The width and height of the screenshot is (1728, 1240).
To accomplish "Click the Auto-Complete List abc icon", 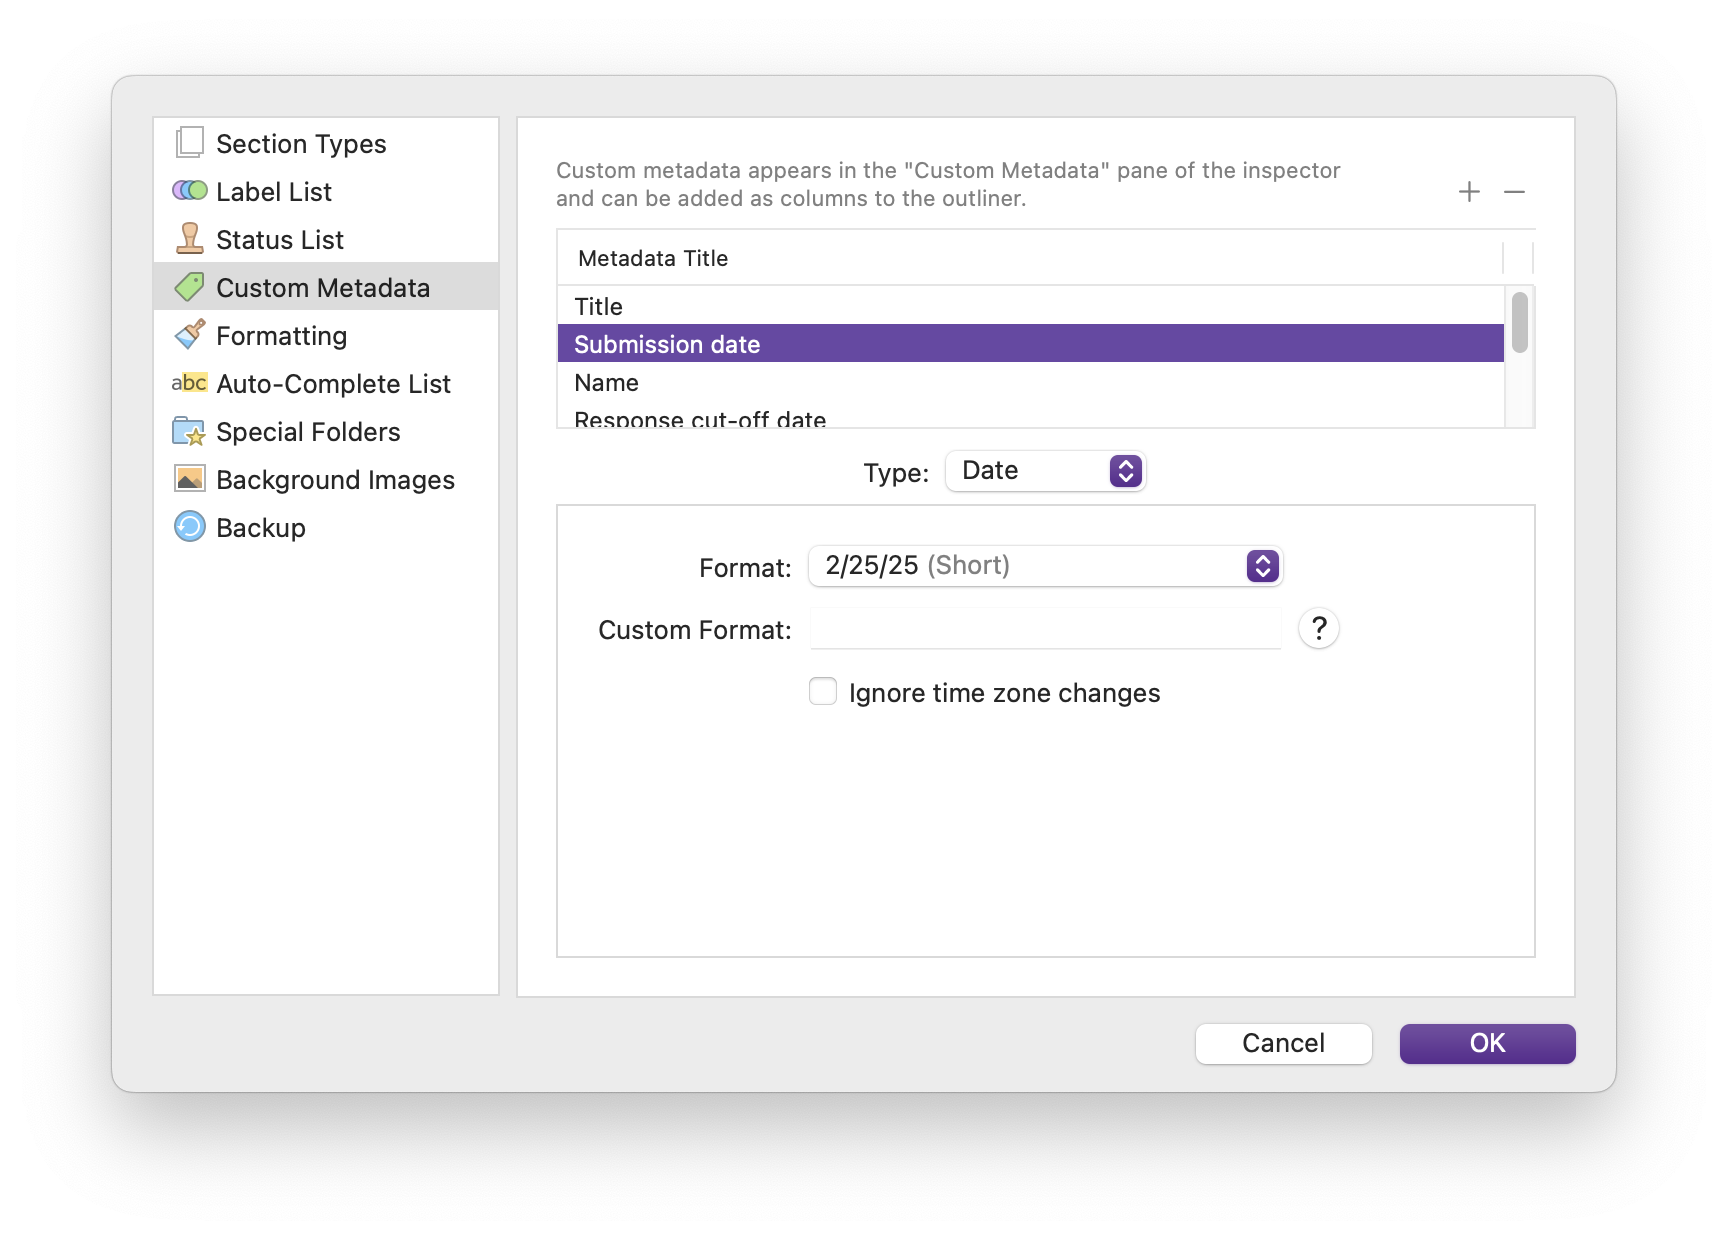I will [x=189, y=383].
